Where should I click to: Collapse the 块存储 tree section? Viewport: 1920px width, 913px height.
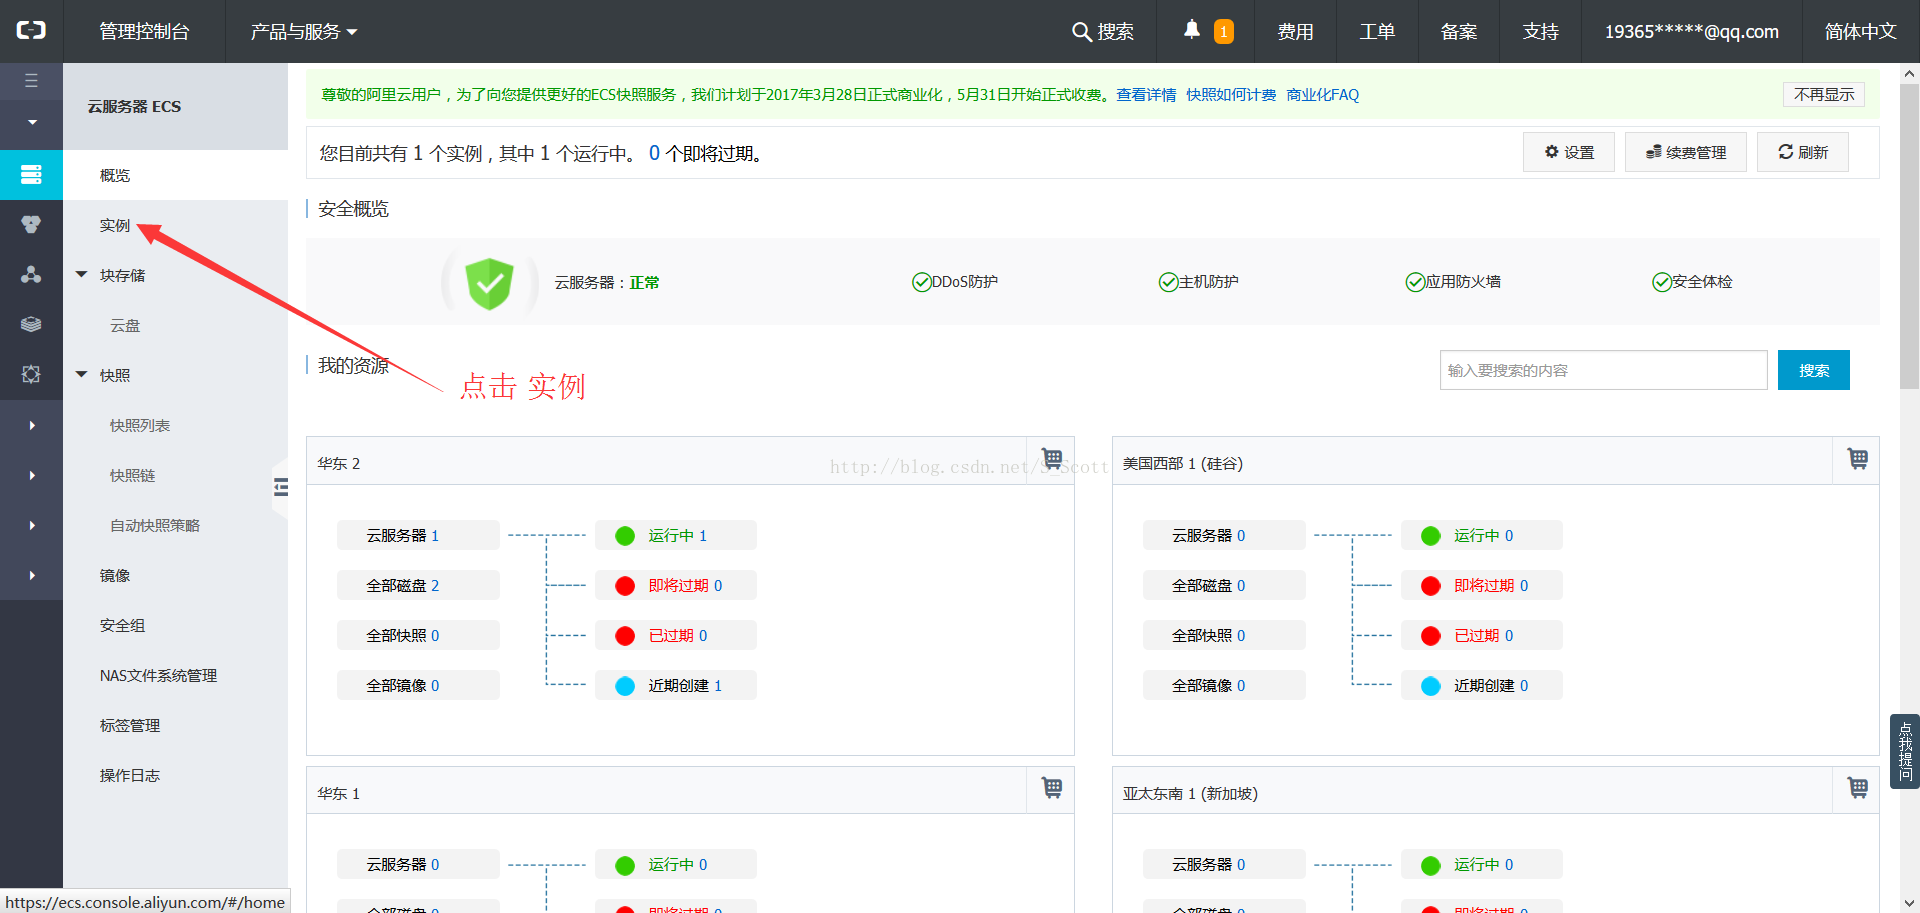(82, 274)
